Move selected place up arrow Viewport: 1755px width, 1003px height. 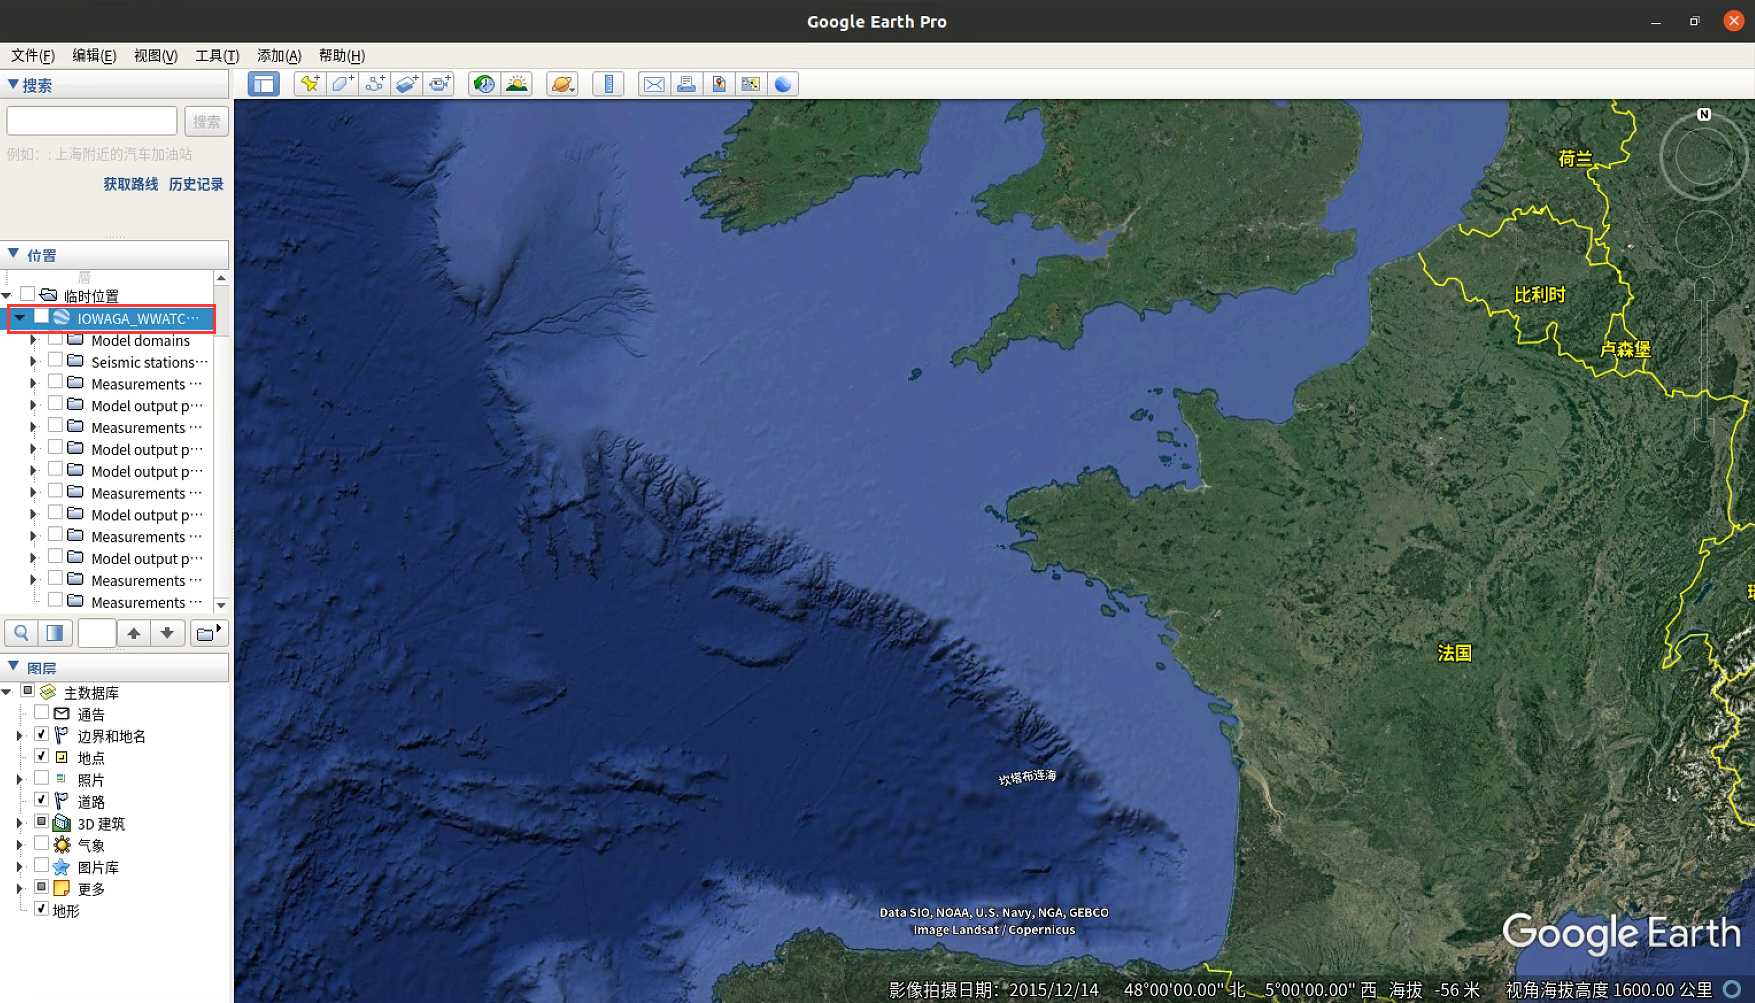pos(133,633)
